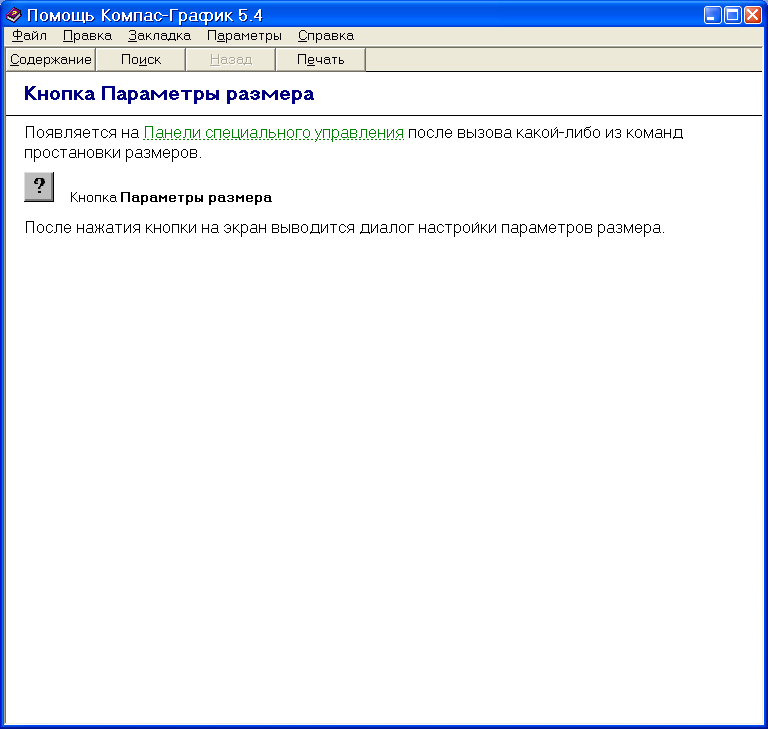Maximize the Помощь Компас-График window
Viewport: 768px width, 729px height.
(x=733, y=15)
